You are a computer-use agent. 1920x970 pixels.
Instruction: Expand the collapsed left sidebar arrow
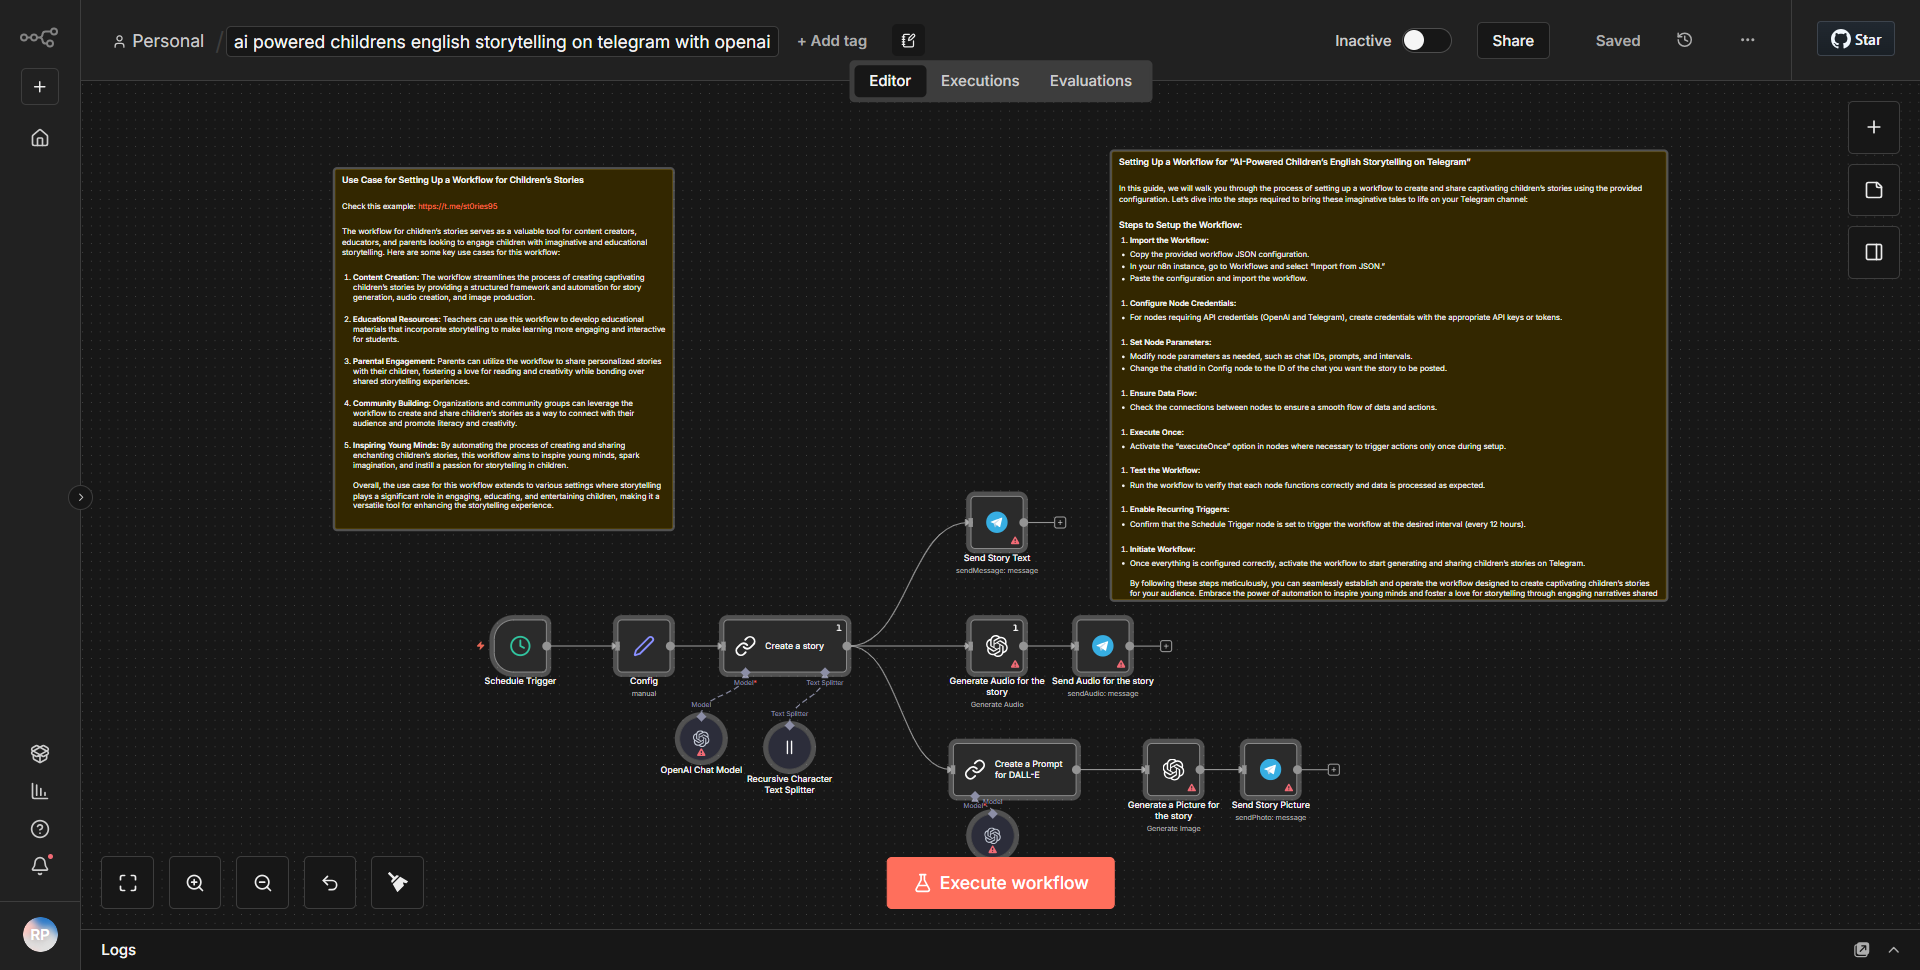pos(81,497)
